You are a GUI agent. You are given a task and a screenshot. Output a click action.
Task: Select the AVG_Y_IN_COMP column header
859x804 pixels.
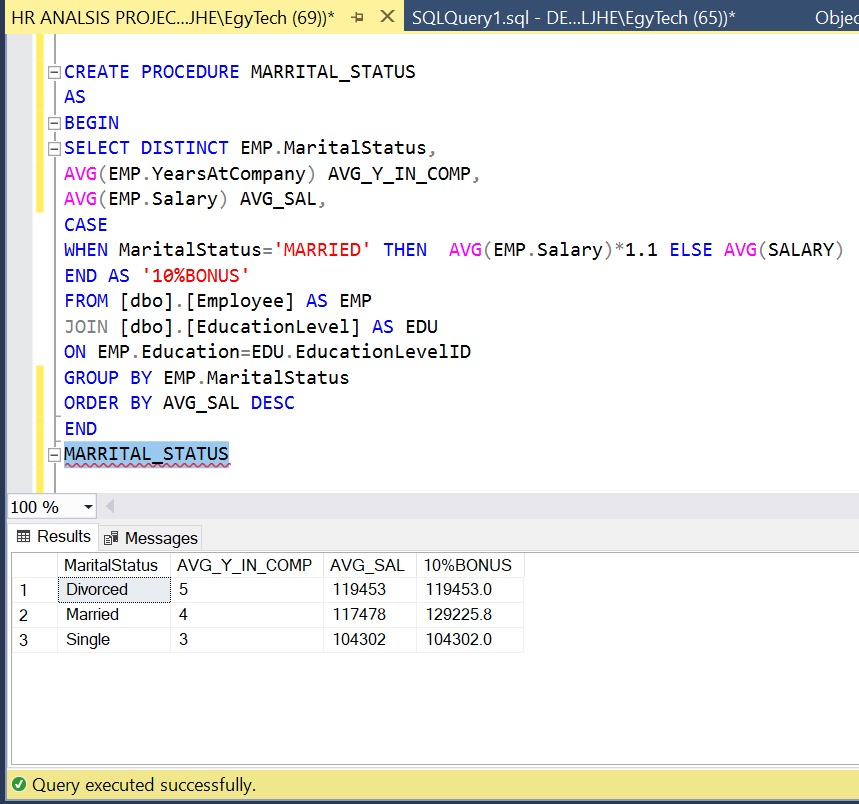(x=247, y=565)
